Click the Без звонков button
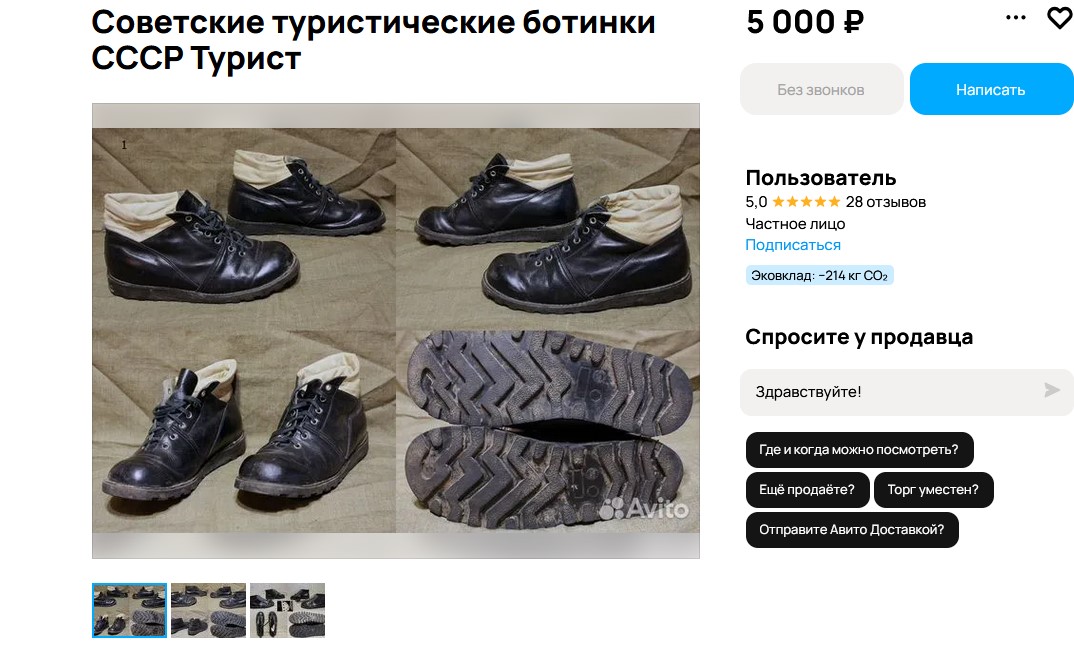 coord(821,89)
